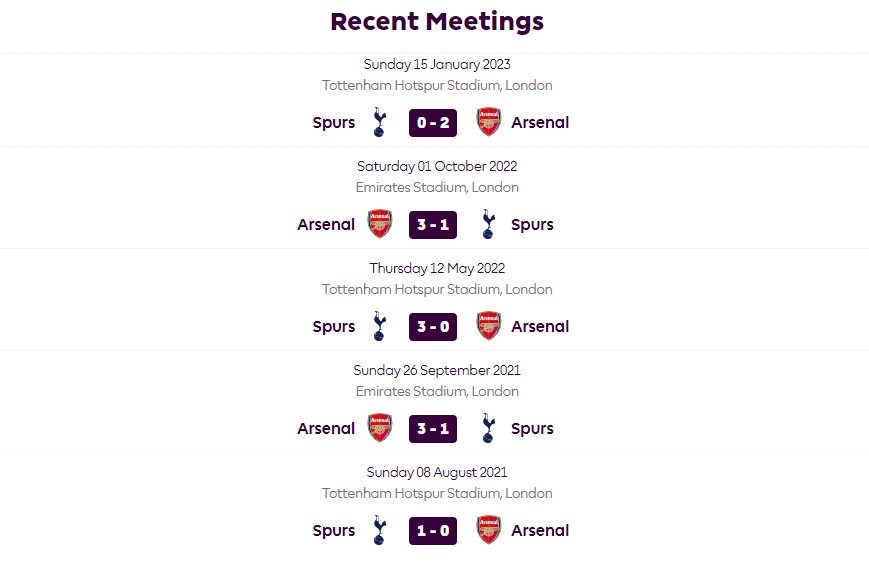The image size is (869, 569).
Task: Click the Arsenal crest in the 12 May 2022 match
Action: click(x=489, y=326)
